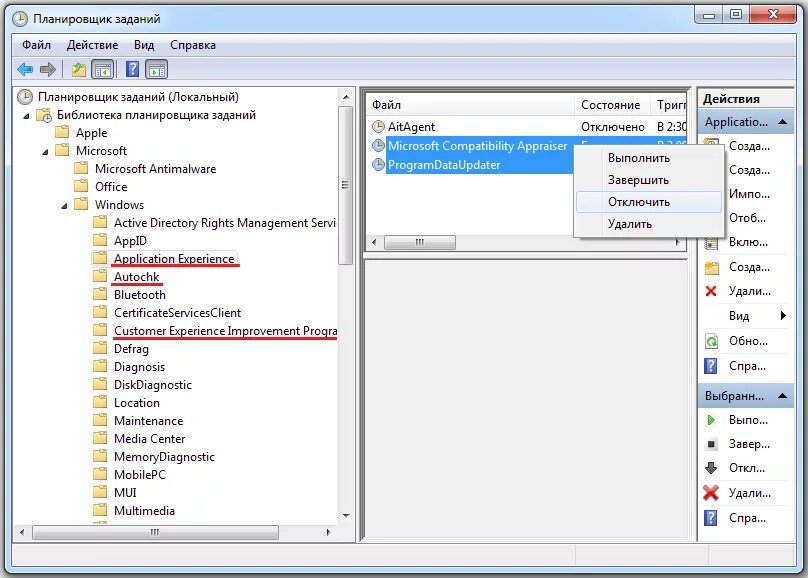Image resolution: width=808 pixels, height=578 pixels.
Task: Select the DiskDiagnostic folder
Action: (x=153, y=385)
